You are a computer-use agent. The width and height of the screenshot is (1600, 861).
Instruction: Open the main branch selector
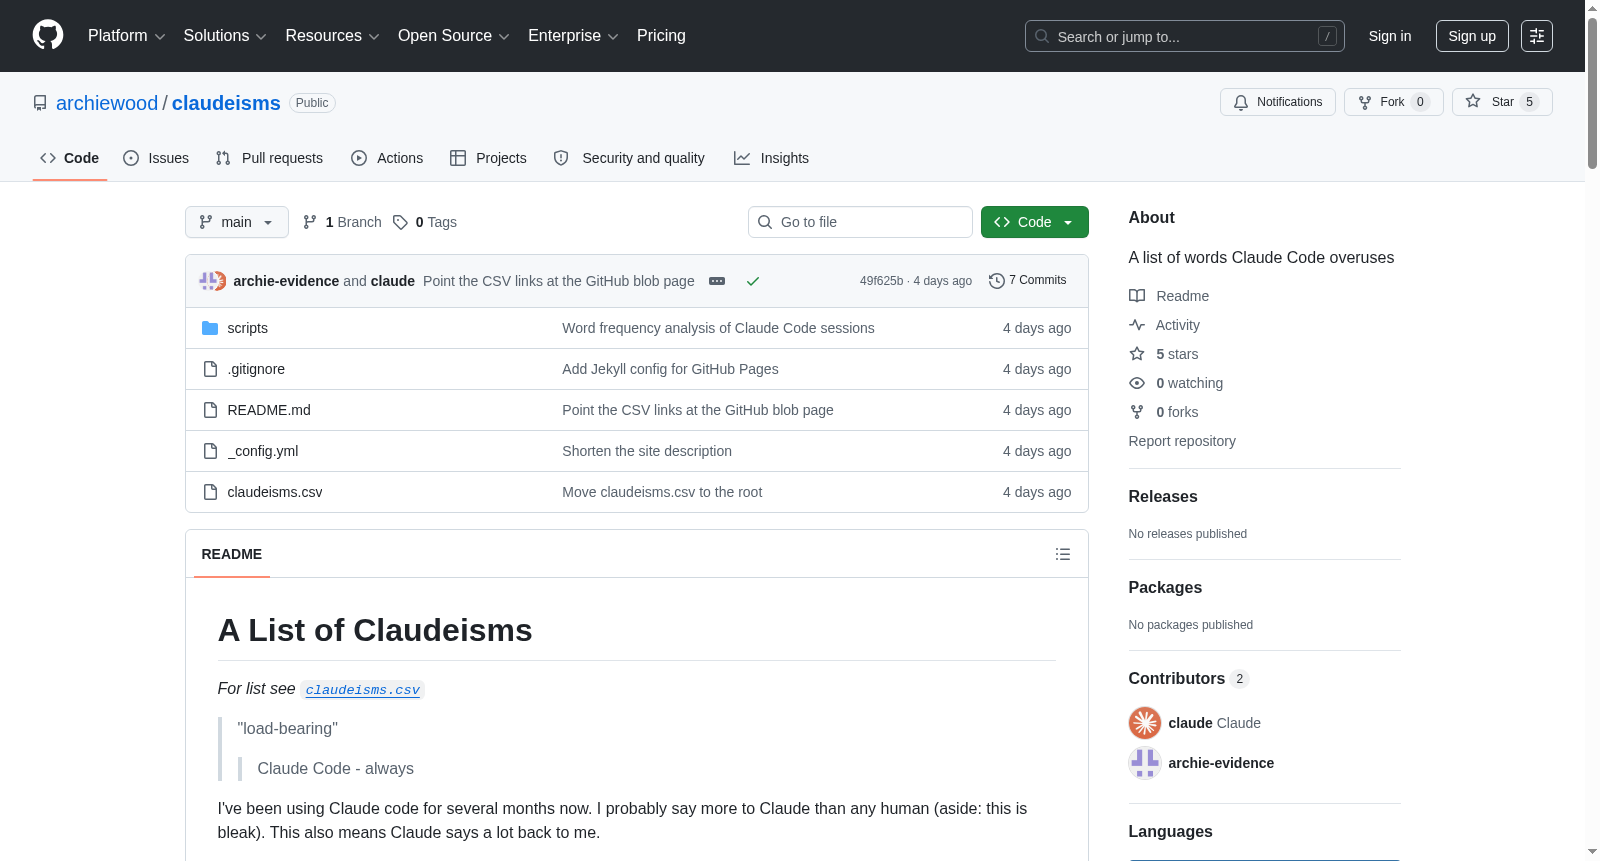click(x=237, y=222)
